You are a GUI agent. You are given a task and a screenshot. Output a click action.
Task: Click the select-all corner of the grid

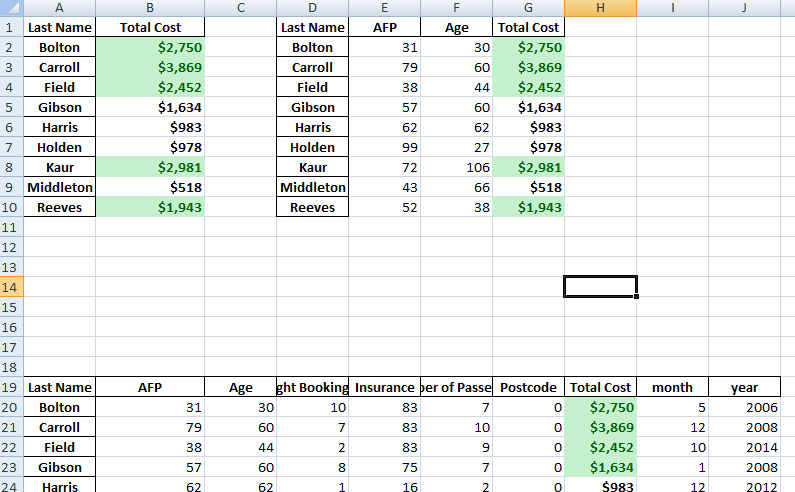tap(10, 8)
